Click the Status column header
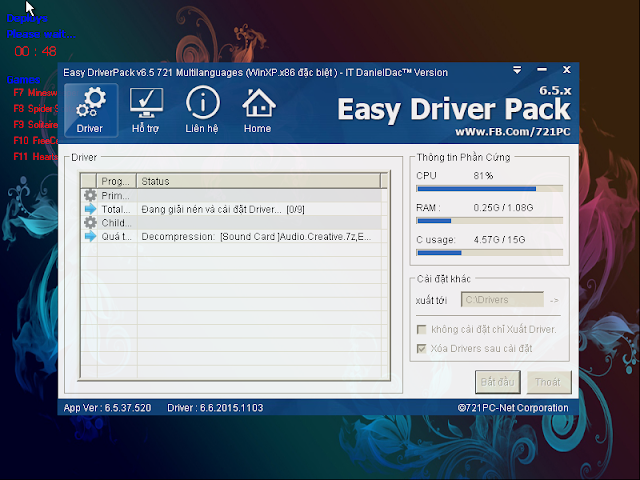This screenshot has width=640, height=480. click(x=258, y=181)
